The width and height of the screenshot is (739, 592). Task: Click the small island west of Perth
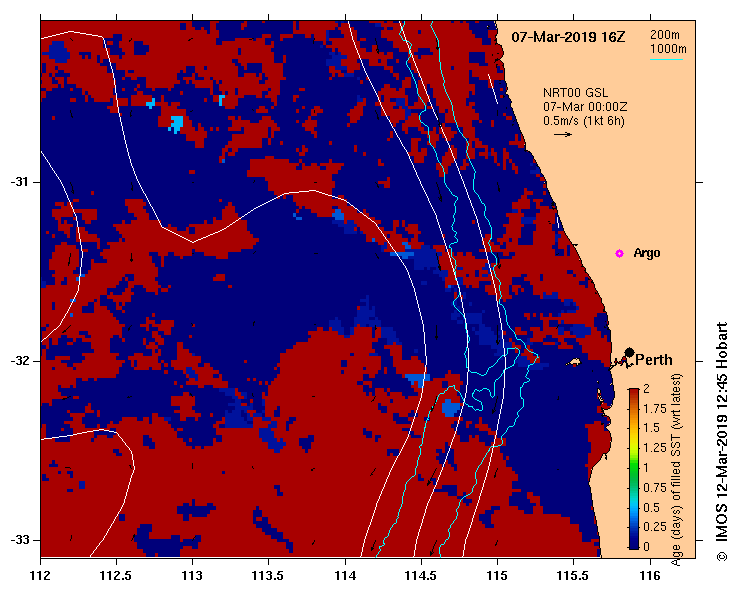(574, 363)
